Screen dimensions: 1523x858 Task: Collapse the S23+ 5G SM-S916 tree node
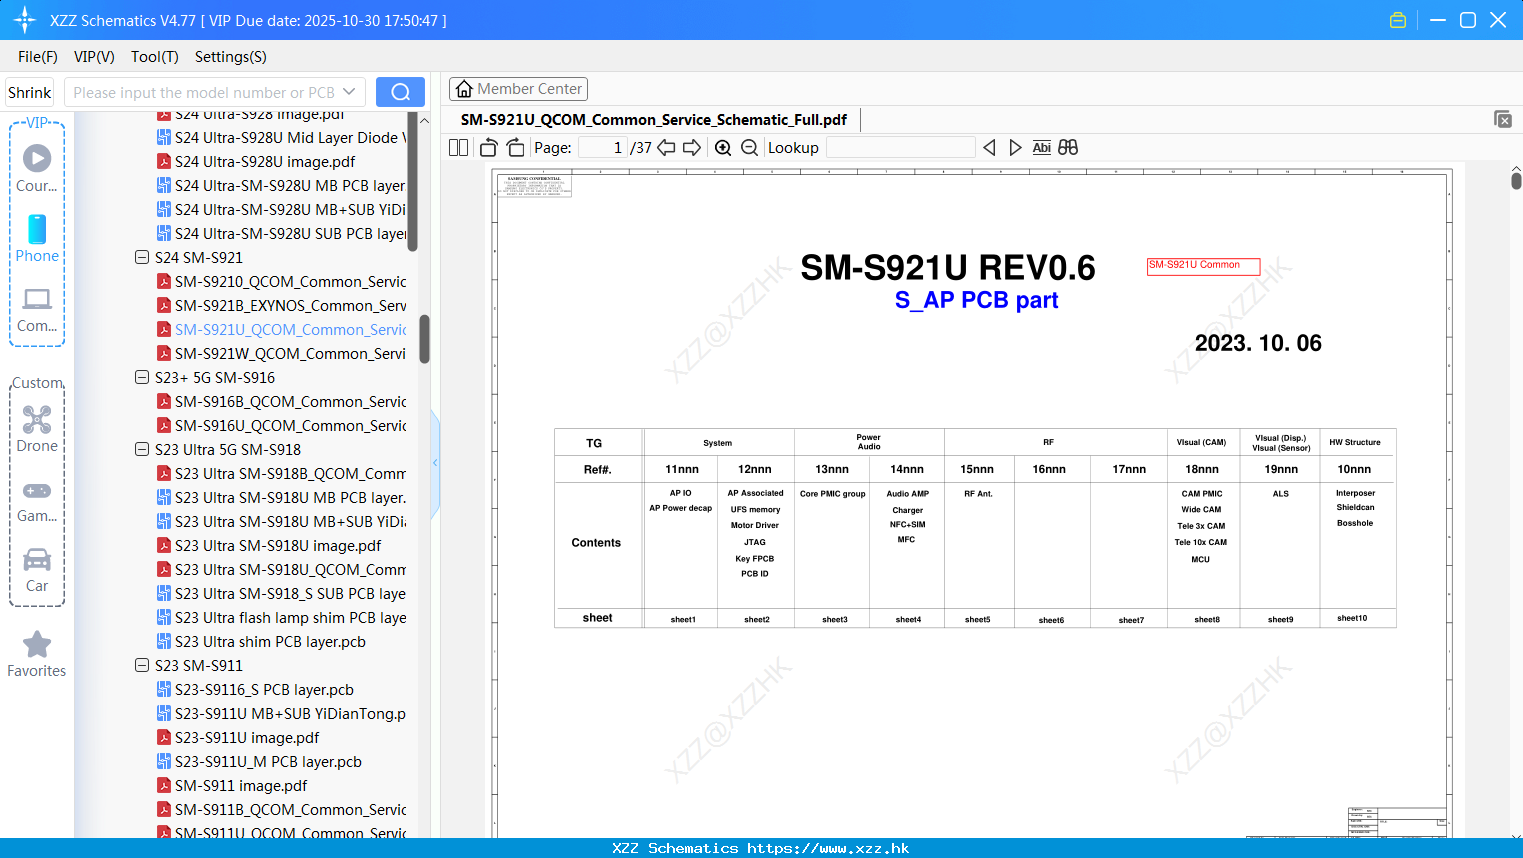(142, 377)
